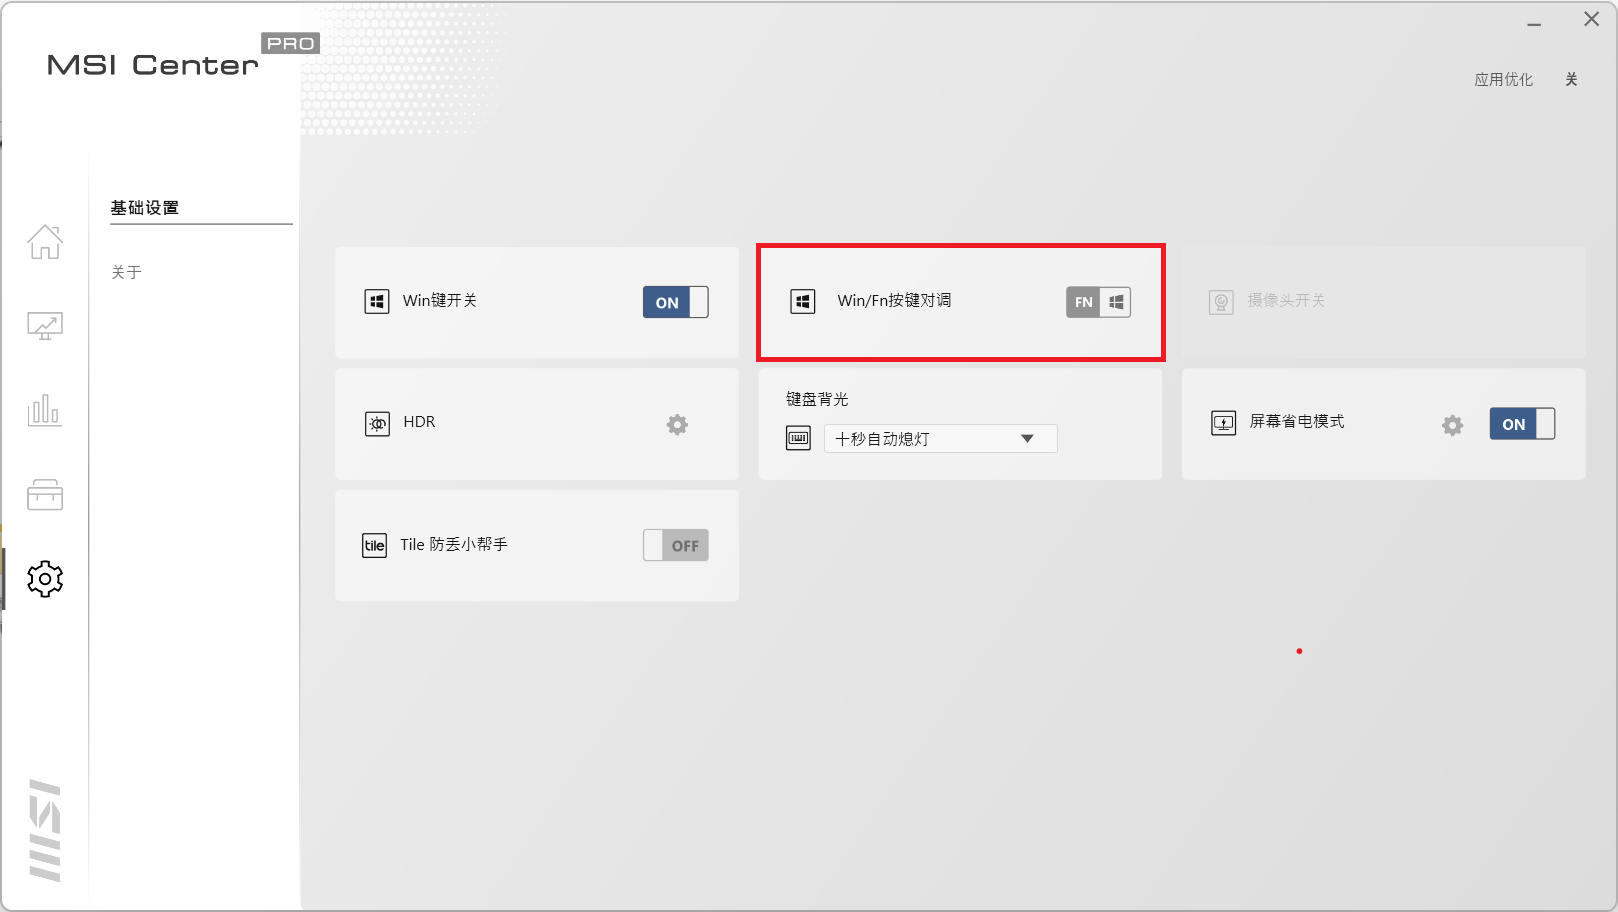
Task: Open the toolbox sidebar icon
Action: tap(45, 494)
